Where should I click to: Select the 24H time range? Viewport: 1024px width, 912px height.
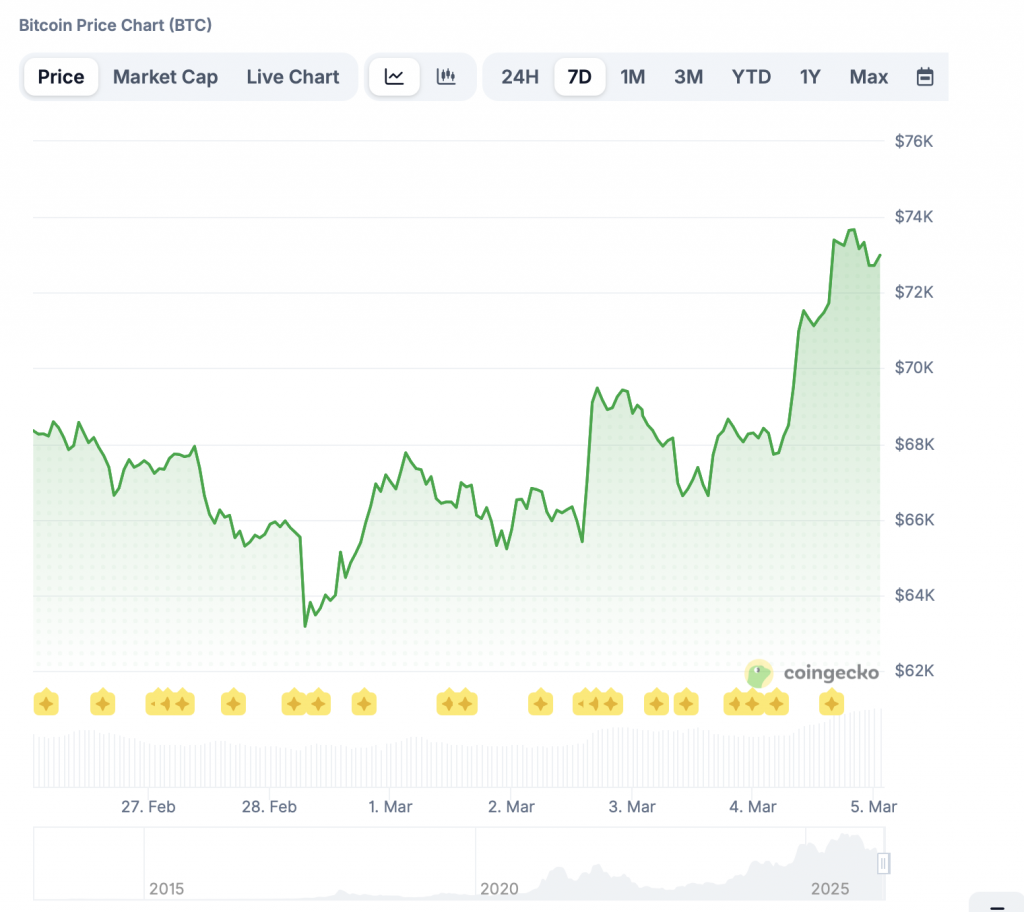(520, 77)
